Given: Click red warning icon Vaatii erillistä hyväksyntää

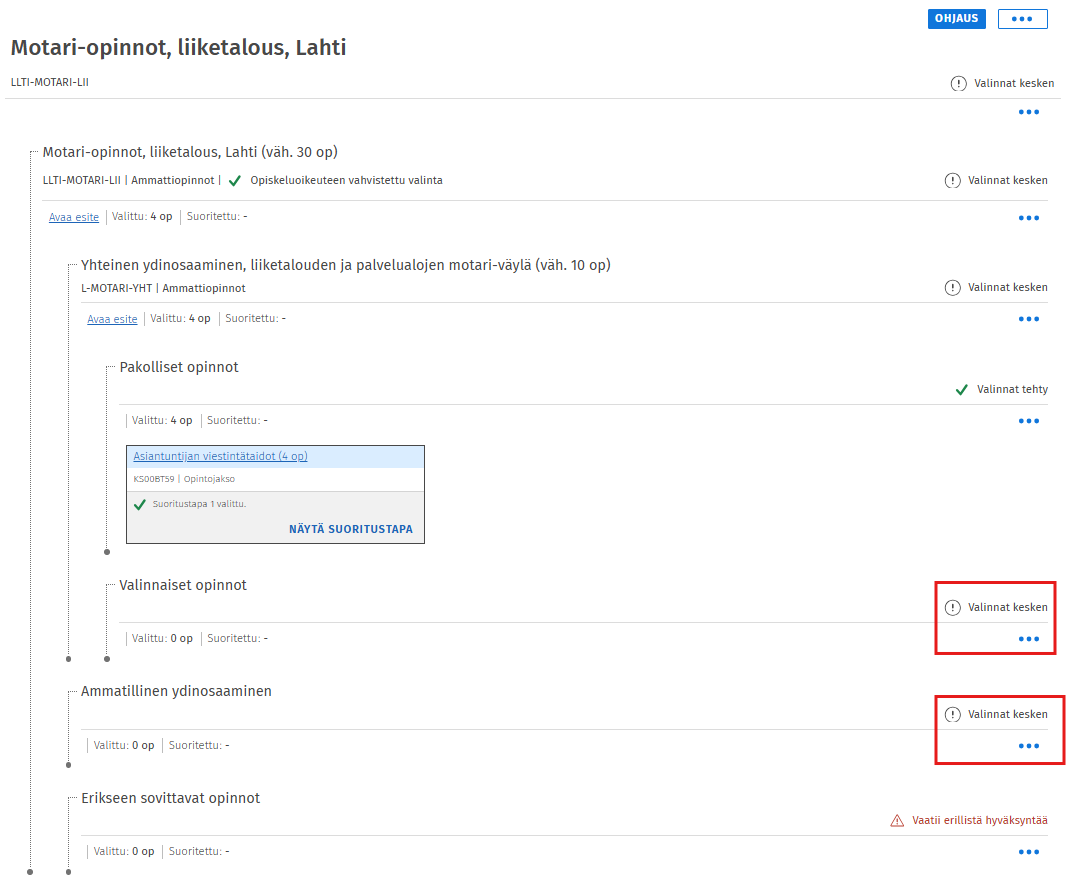Looking at the screenshot, I should pos(897,821).
